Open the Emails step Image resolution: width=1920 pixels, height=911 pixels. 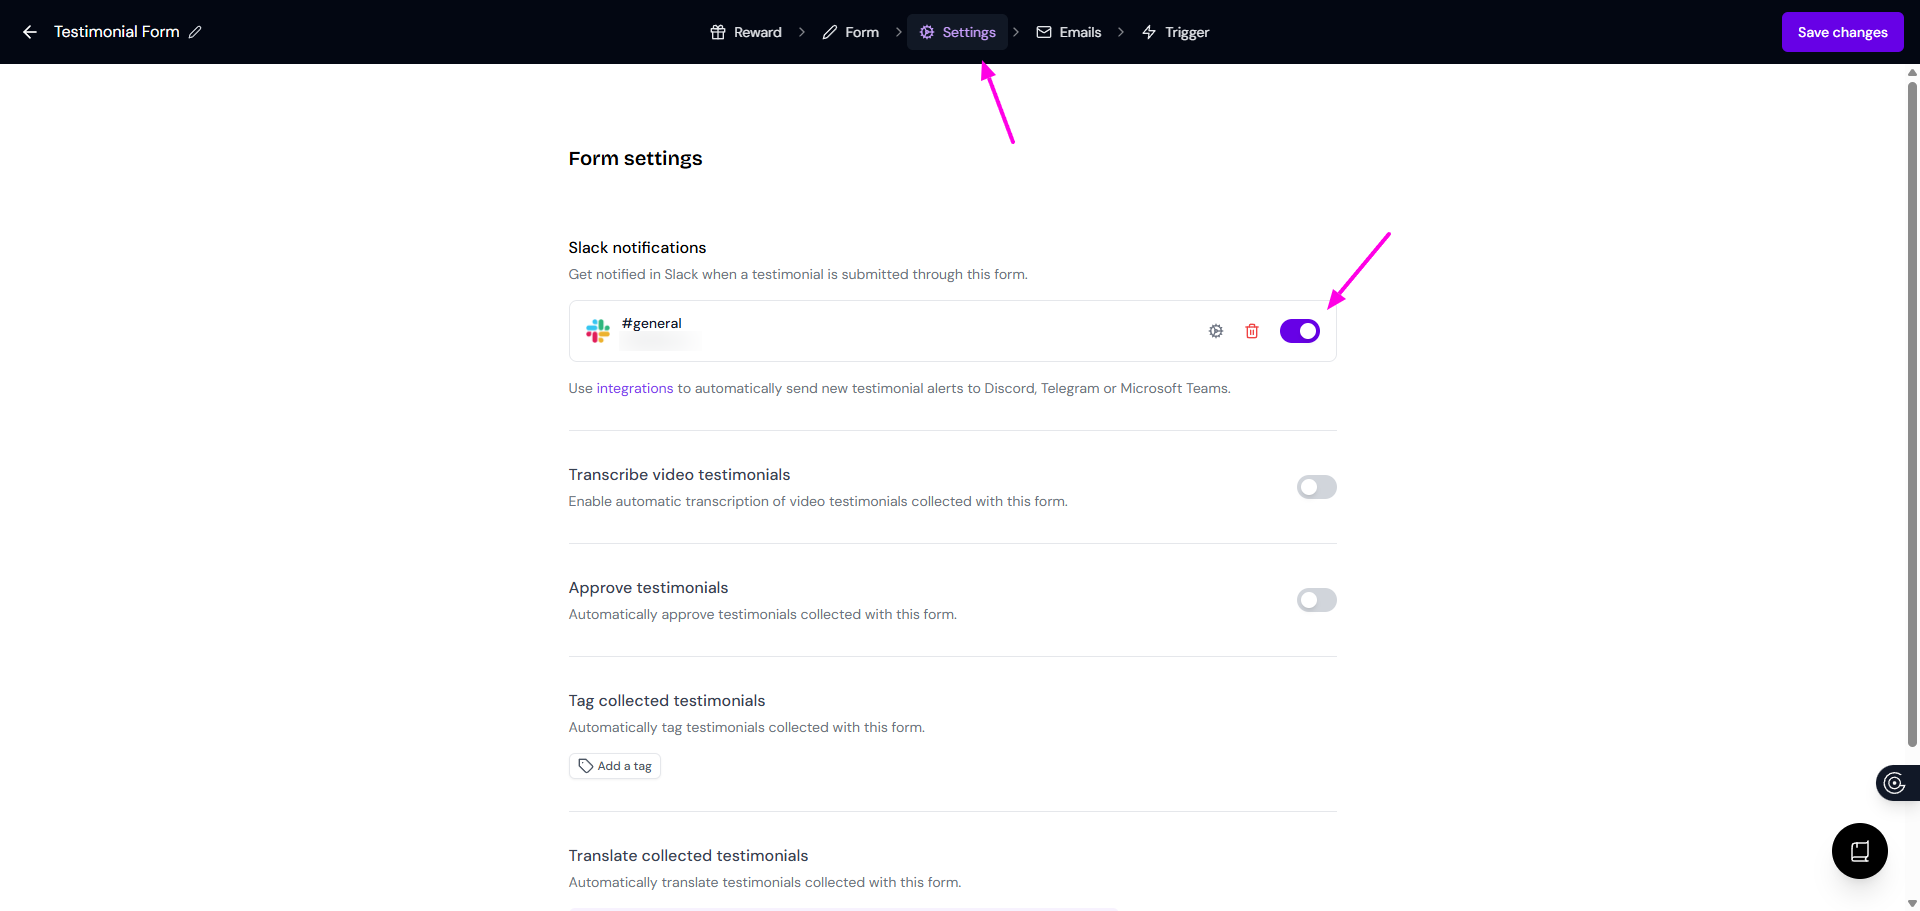click(x=1069, y=32)
